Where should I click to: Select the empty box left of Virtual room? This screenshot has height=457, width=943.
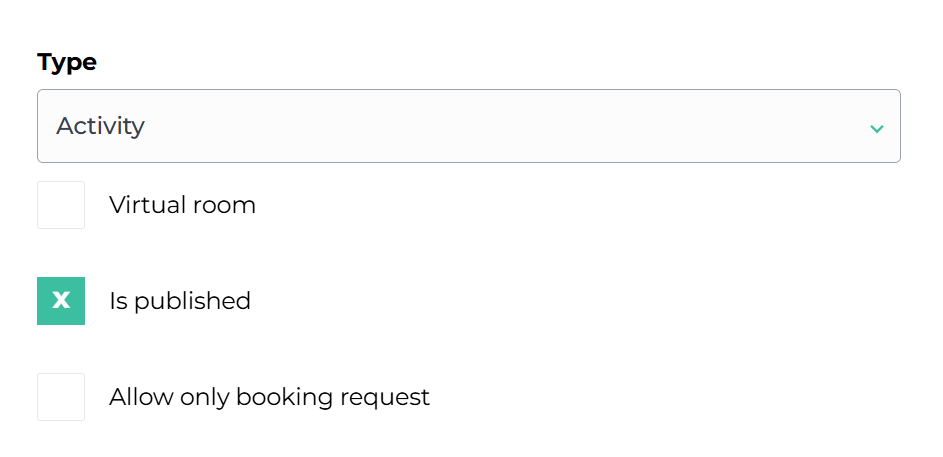coord(61,205)
